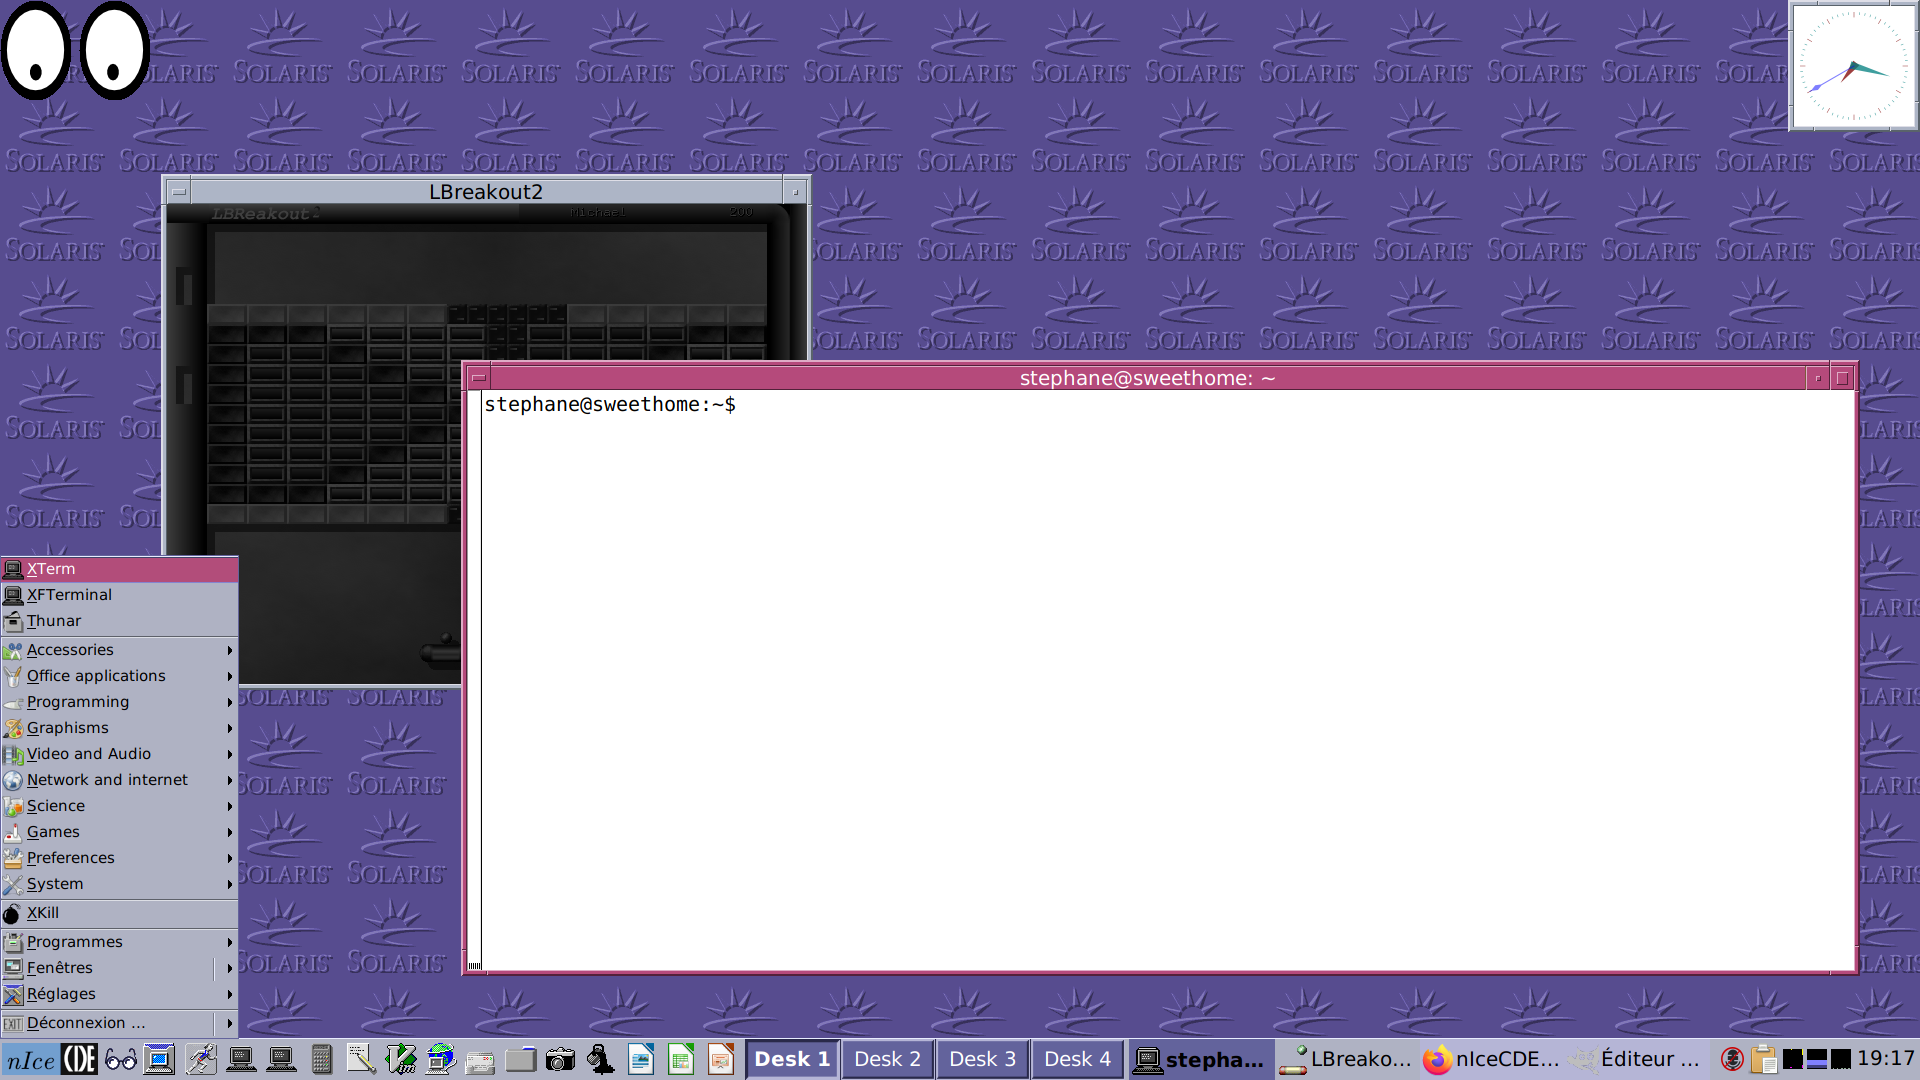This screenshot has height=1080, width=1920.
Task: Launch the running man run-command icon
Action: (x=201, y=1059)
